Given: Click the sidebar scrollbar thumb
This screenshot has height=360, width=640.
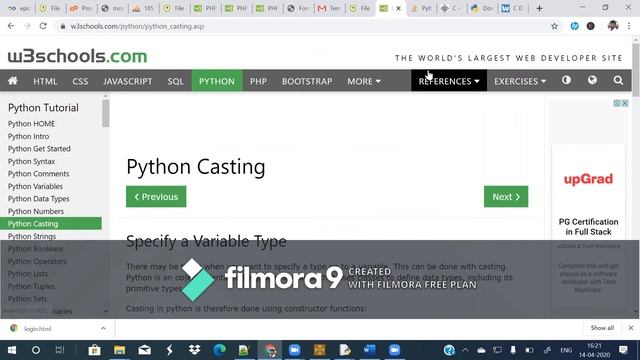Looking at the screenshot, I should click(106, 113).
